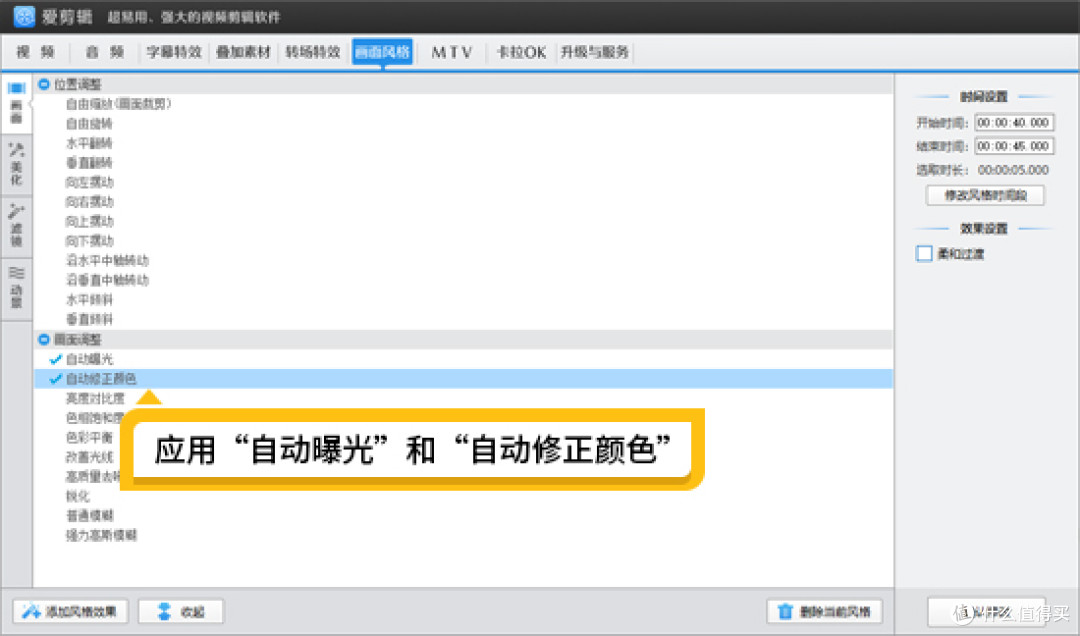Select 自由缩放(画面裁剪) style

pos(118,104)
